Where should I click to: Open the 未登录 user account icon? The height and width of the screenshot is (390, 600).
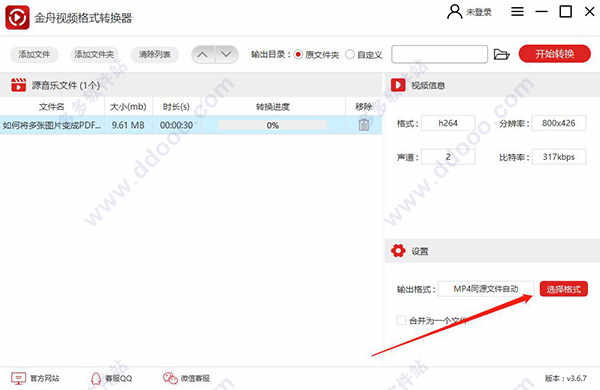(454, 12)
